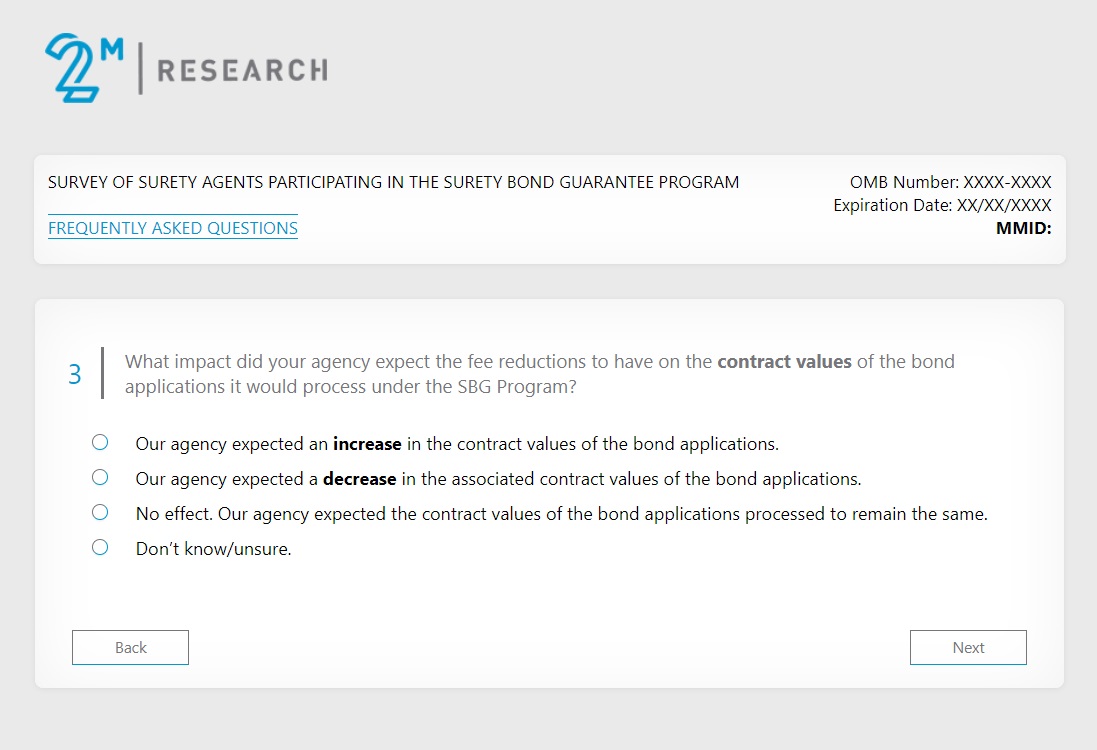
Task: Click the bold "contract values" text in question
Action: click(784, 361)
